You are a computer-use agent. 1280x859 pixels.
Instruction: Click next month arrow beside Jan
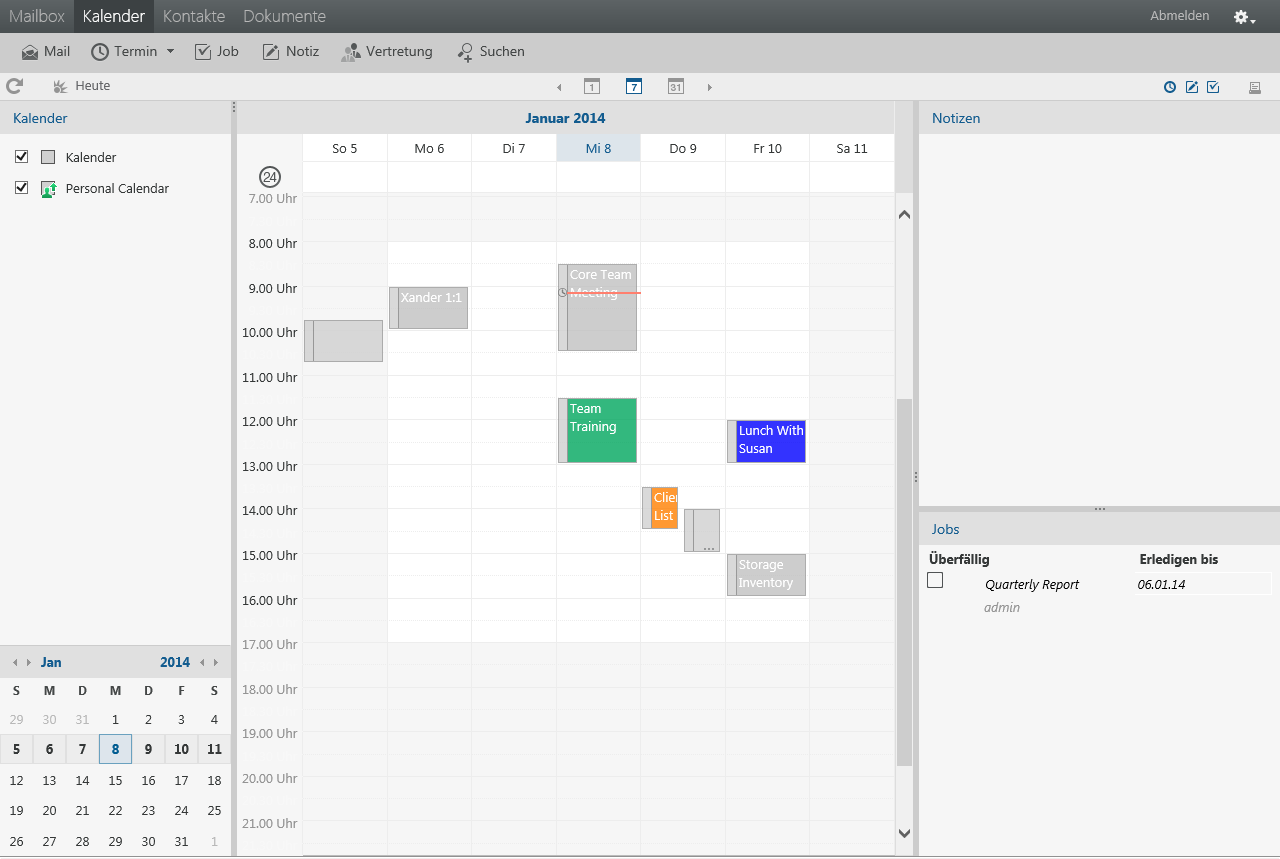point(28,662)
